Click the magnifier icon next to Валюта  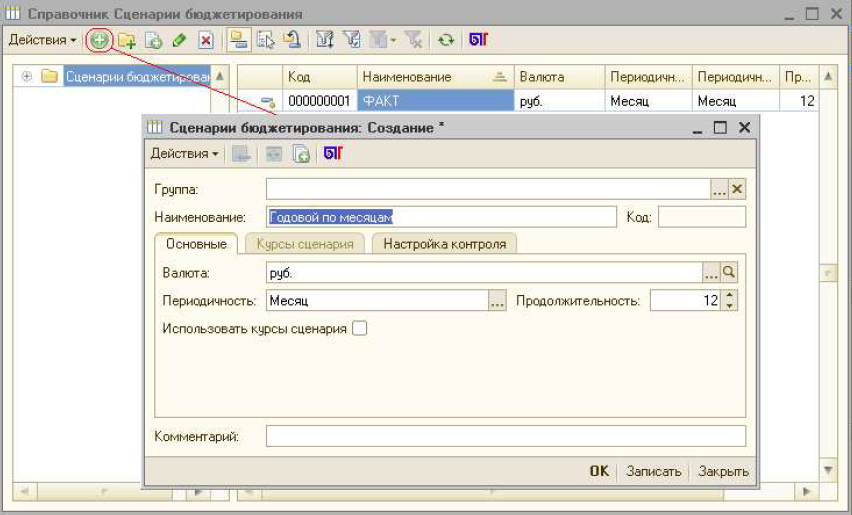point(729,272)
